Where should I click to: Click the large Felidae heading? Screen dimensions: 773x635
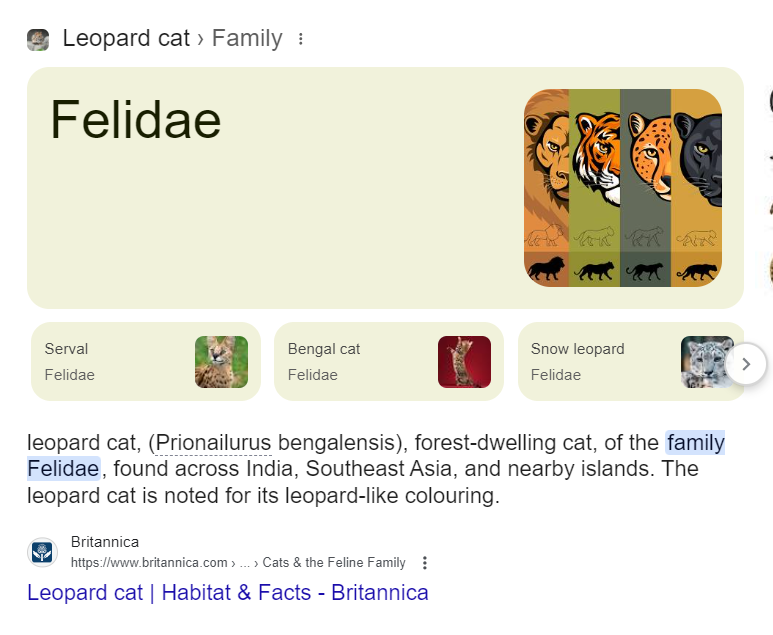tap(136, 120)
